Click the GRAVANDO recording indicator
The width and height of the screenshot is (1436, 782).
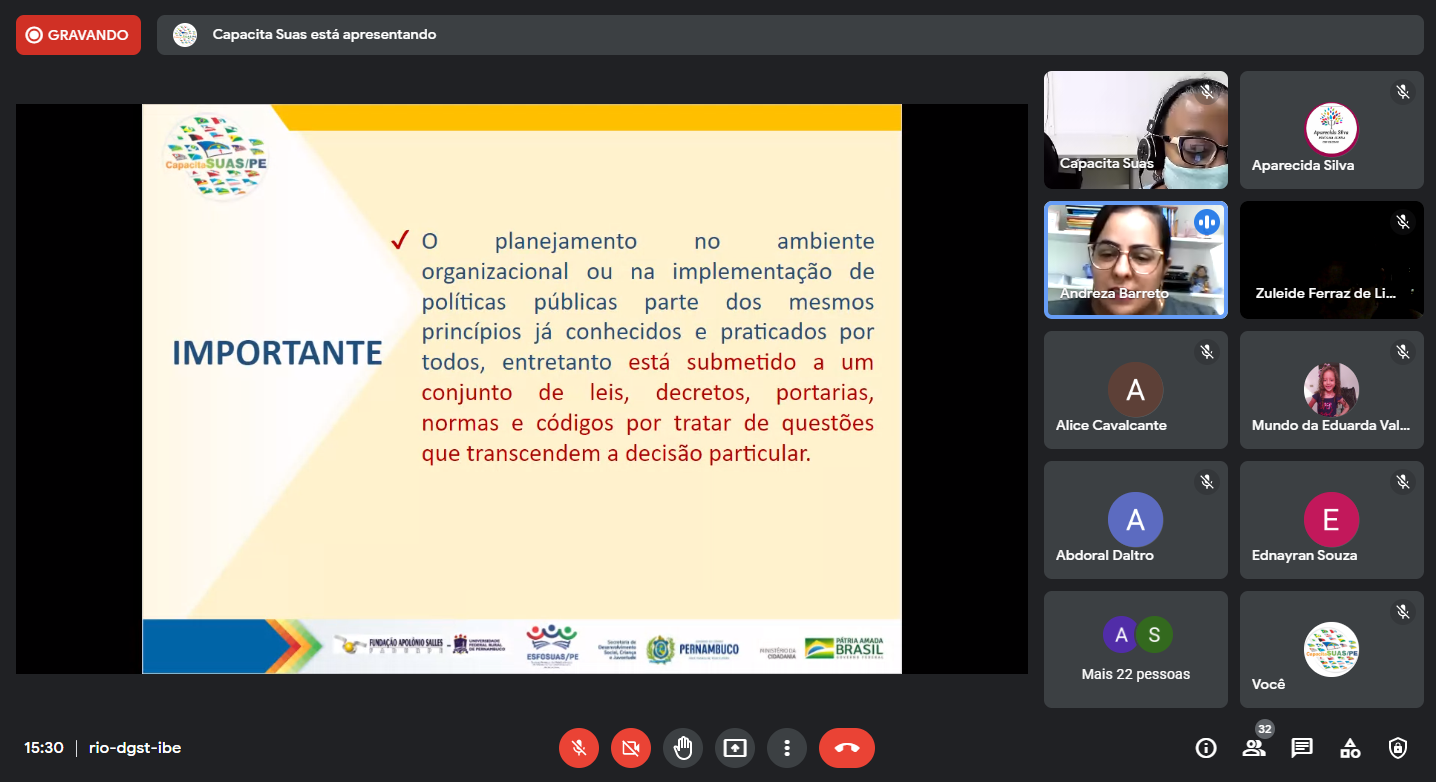[78, 35]
